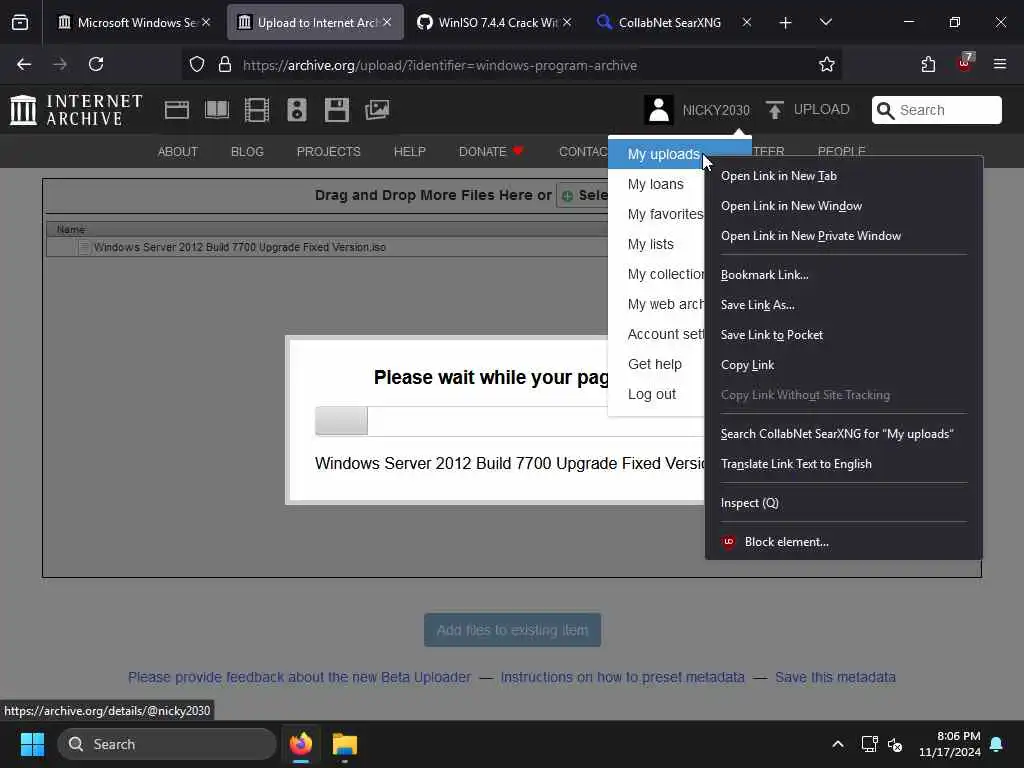Open the Firefox View icon

pos(20,22)
